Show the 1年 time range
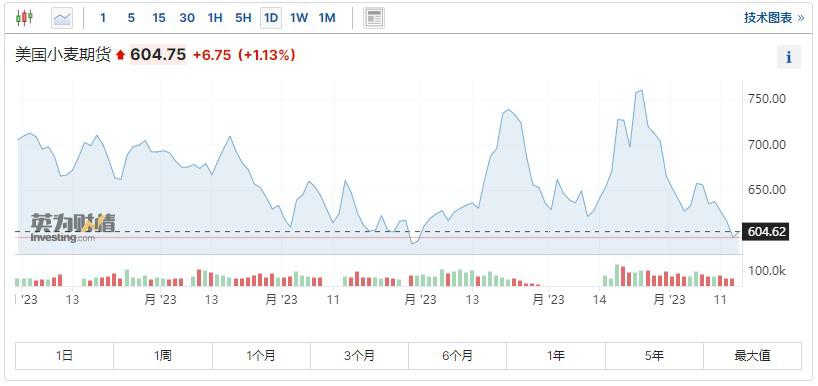Screen dimensions: 818x386 pos(556,356)
